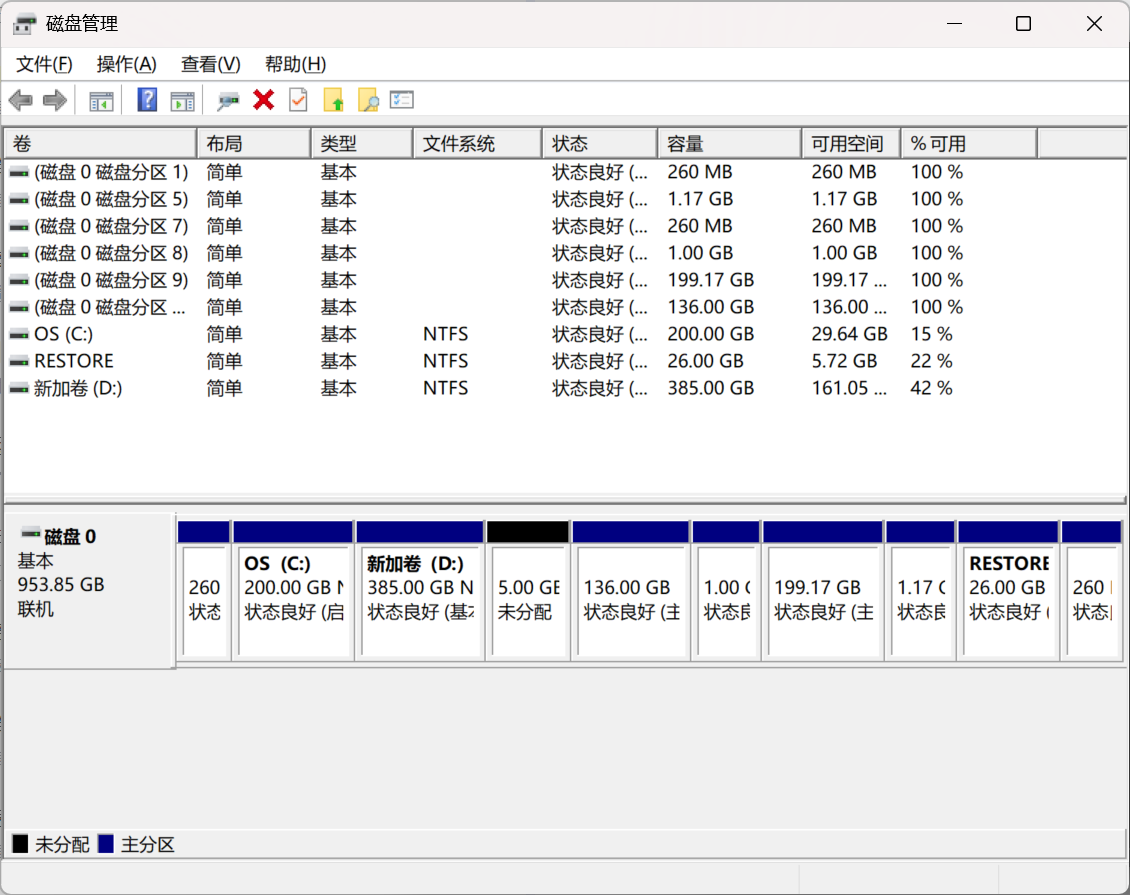This screenshot has width=1130, height=895.
Task: Open the 查看(V) menu
Action: (210, 64)
